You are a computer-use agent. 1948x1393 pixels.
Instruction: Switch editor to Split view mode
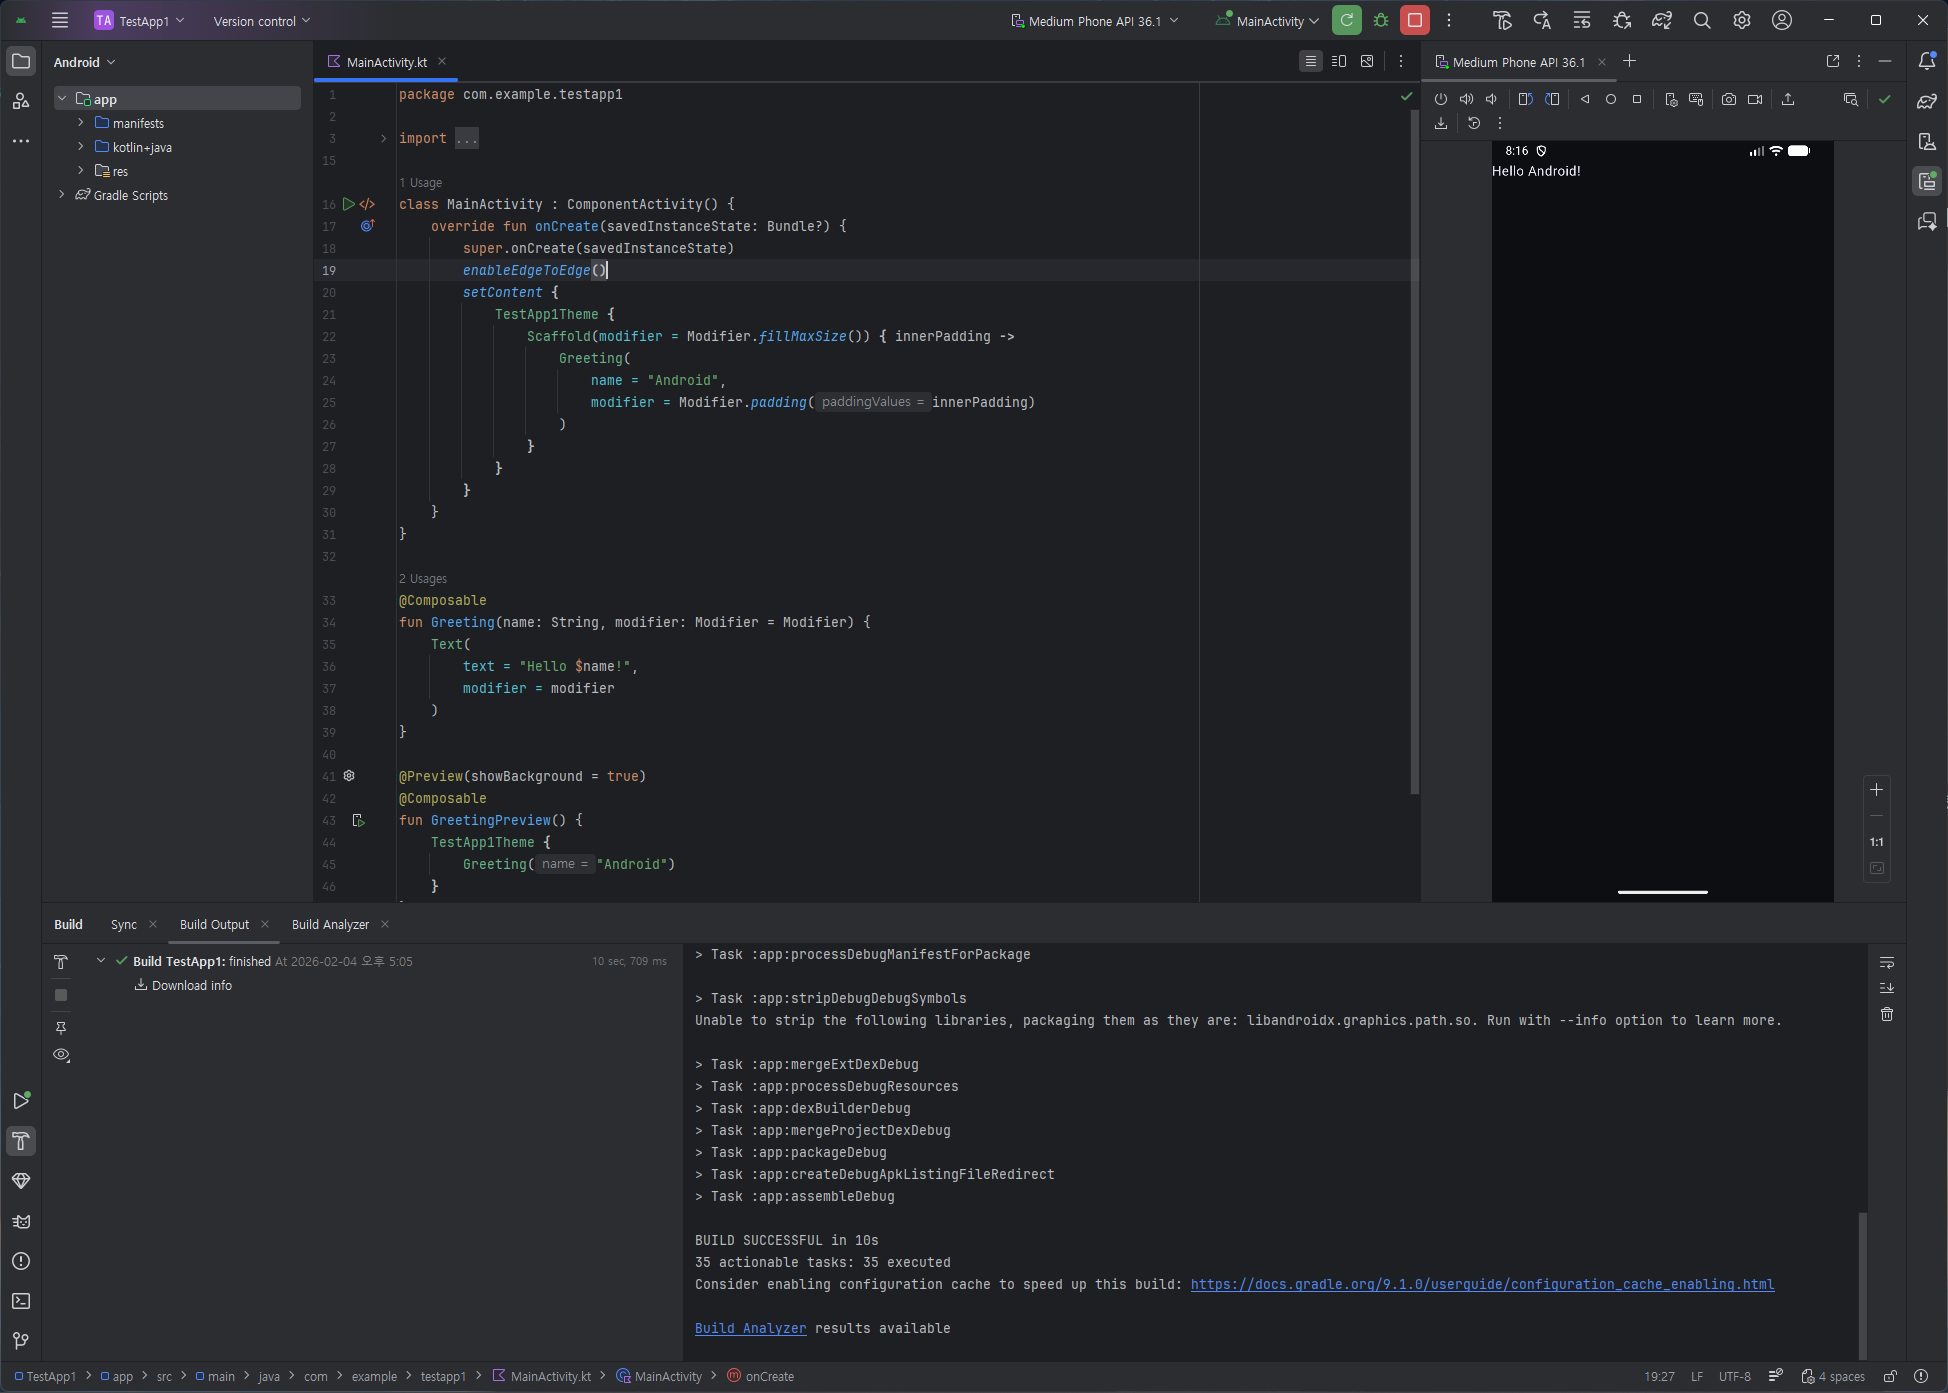pos(1339,62)
